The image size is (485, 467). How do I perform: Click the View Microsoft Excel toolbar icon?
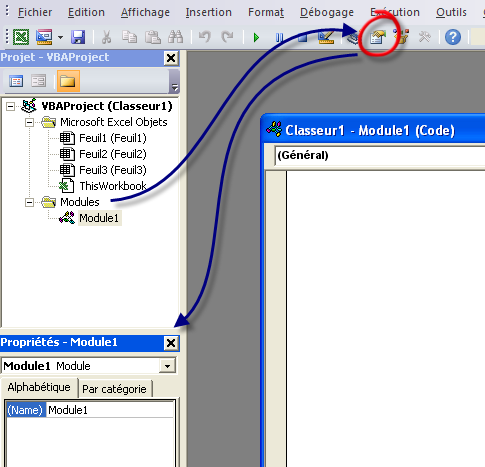(x=21, y=37)
